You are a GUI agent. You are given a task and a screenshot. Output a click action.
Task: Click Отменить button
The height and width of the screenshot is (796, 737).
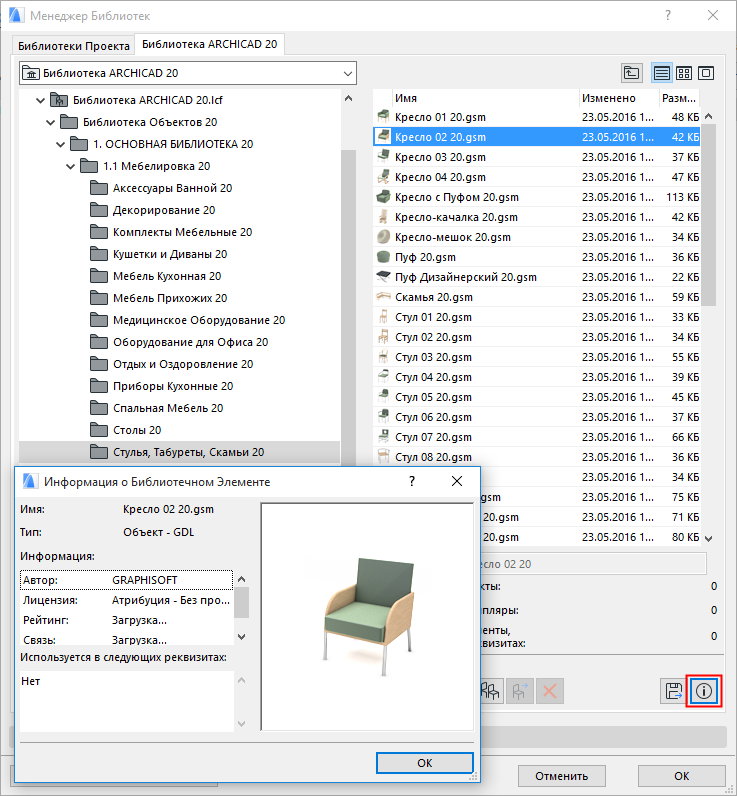click(561, 776)
